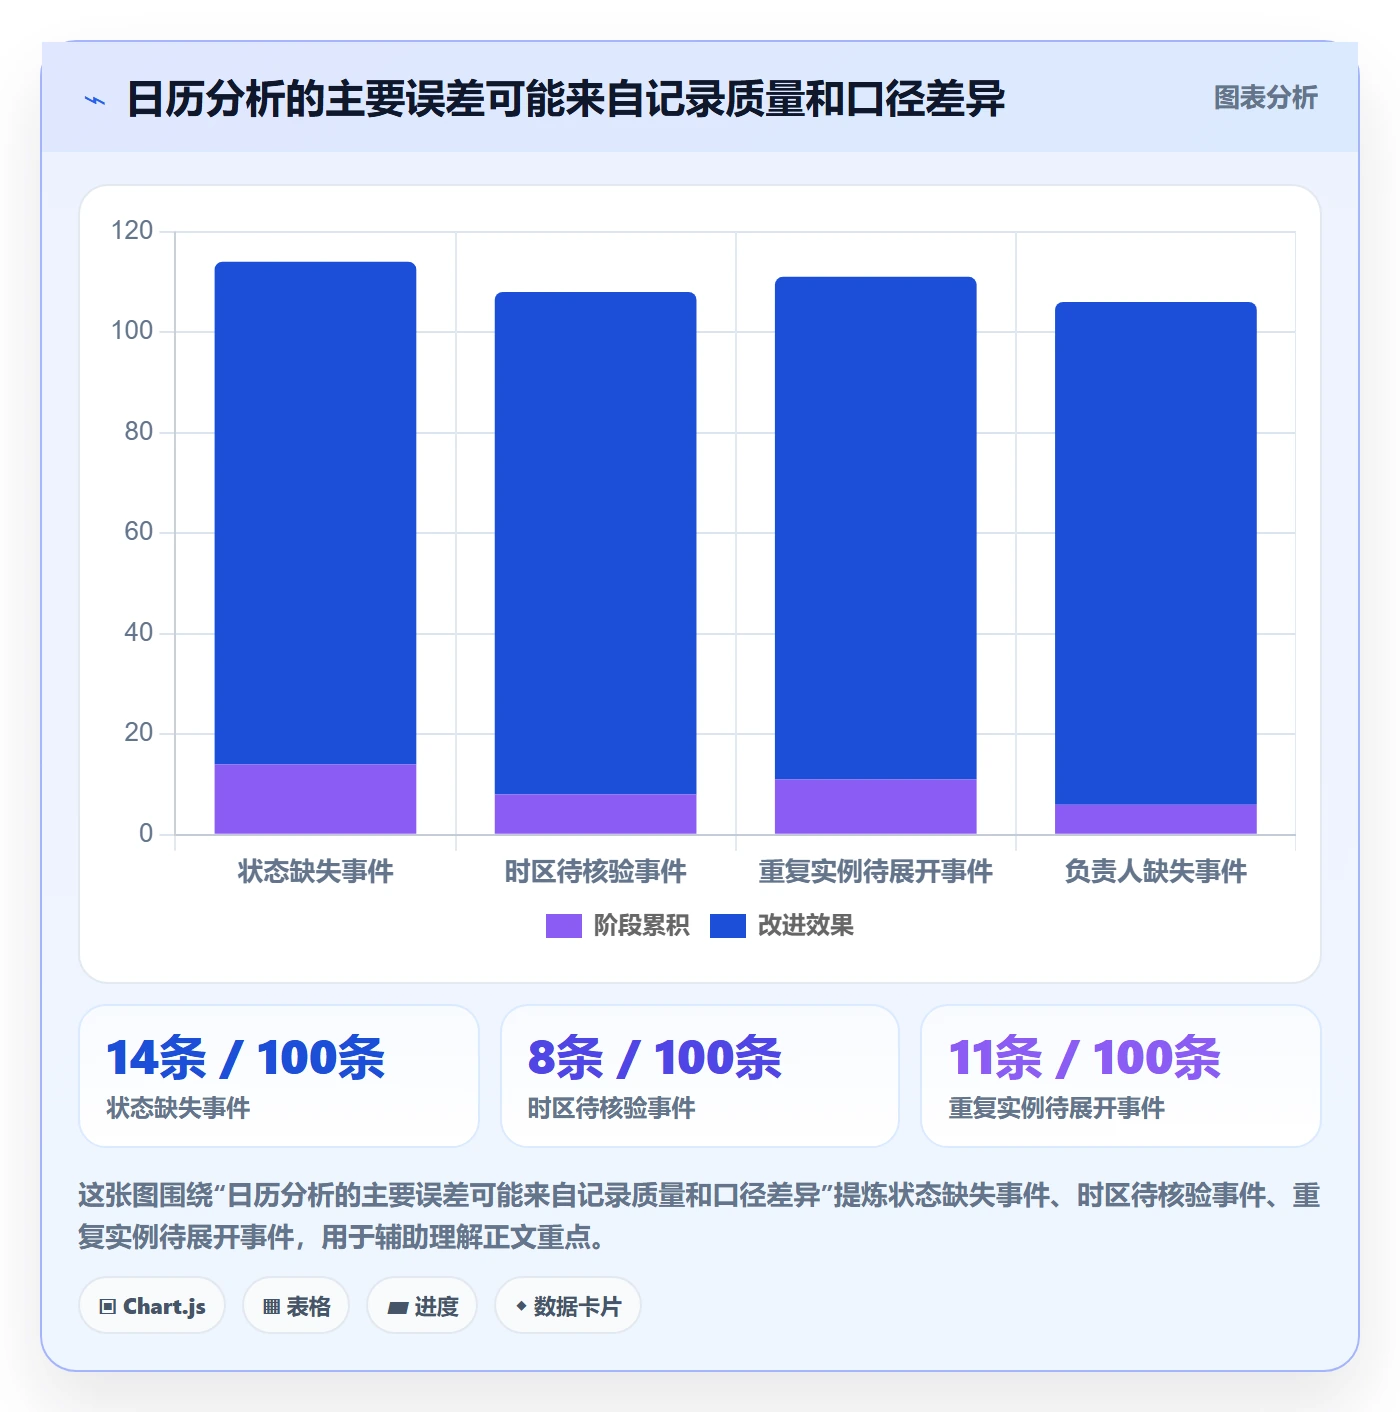The image size is (1400, 1412).
Task: Click the chart title 日历分析的主要误差可能来自记录质量和口径差异
Action: (566, 100)
